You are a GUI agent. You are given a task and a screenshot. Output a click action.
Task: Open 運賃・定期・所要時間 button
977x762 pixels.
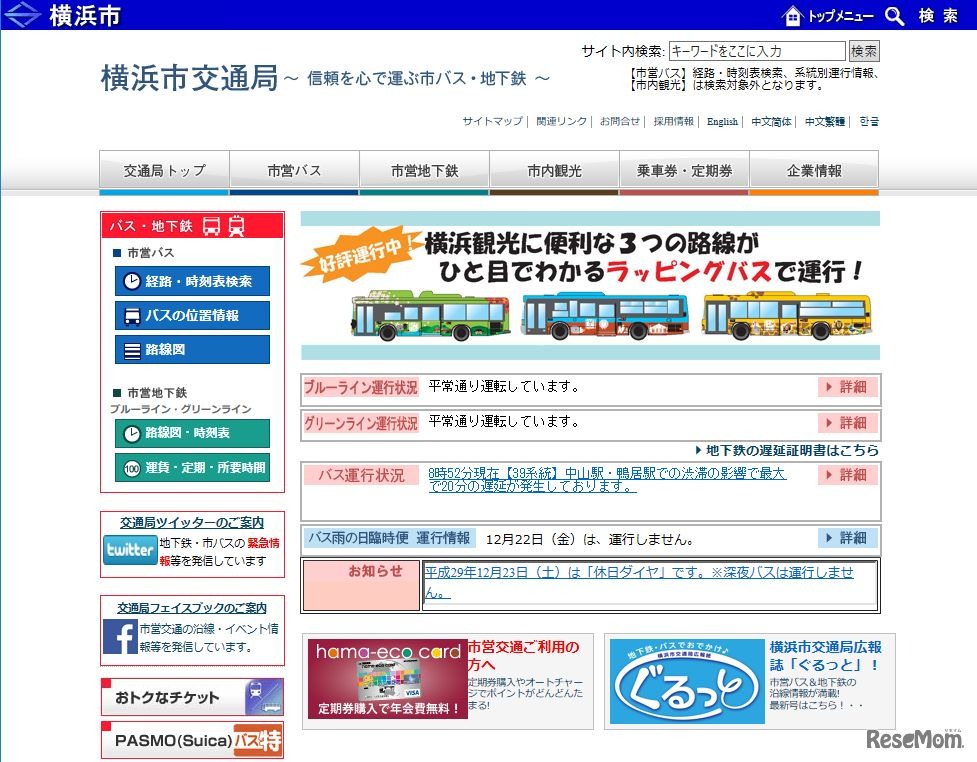[x=193, y=468]
